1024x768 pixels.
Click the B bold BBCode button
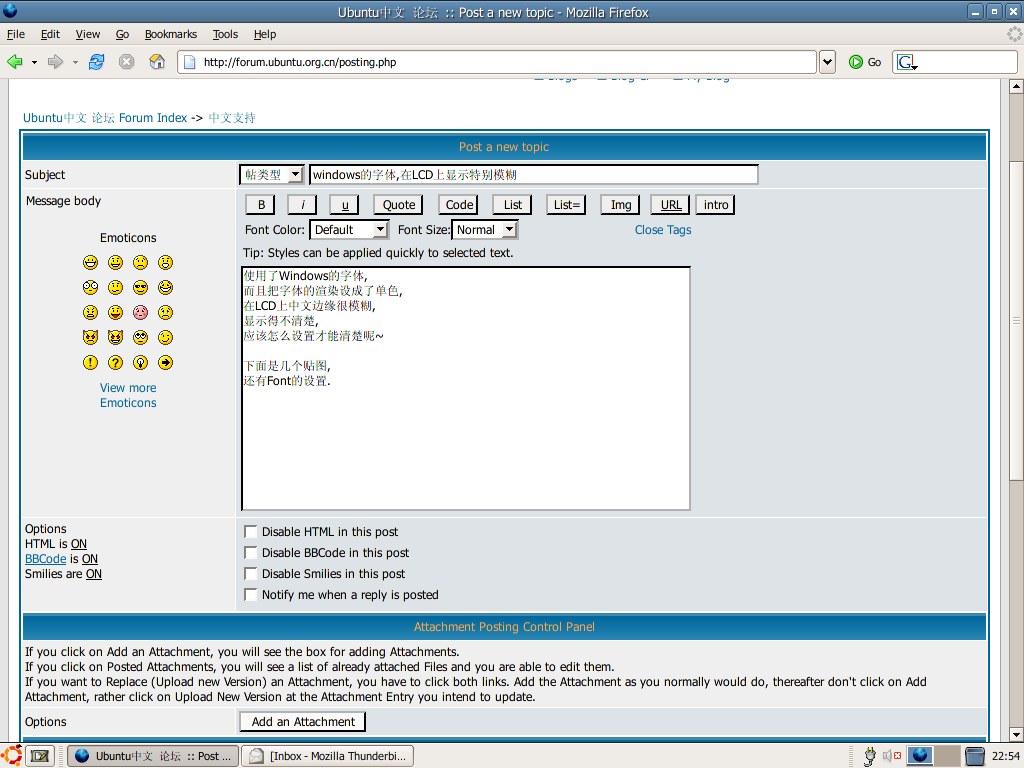tap(261, 205)
